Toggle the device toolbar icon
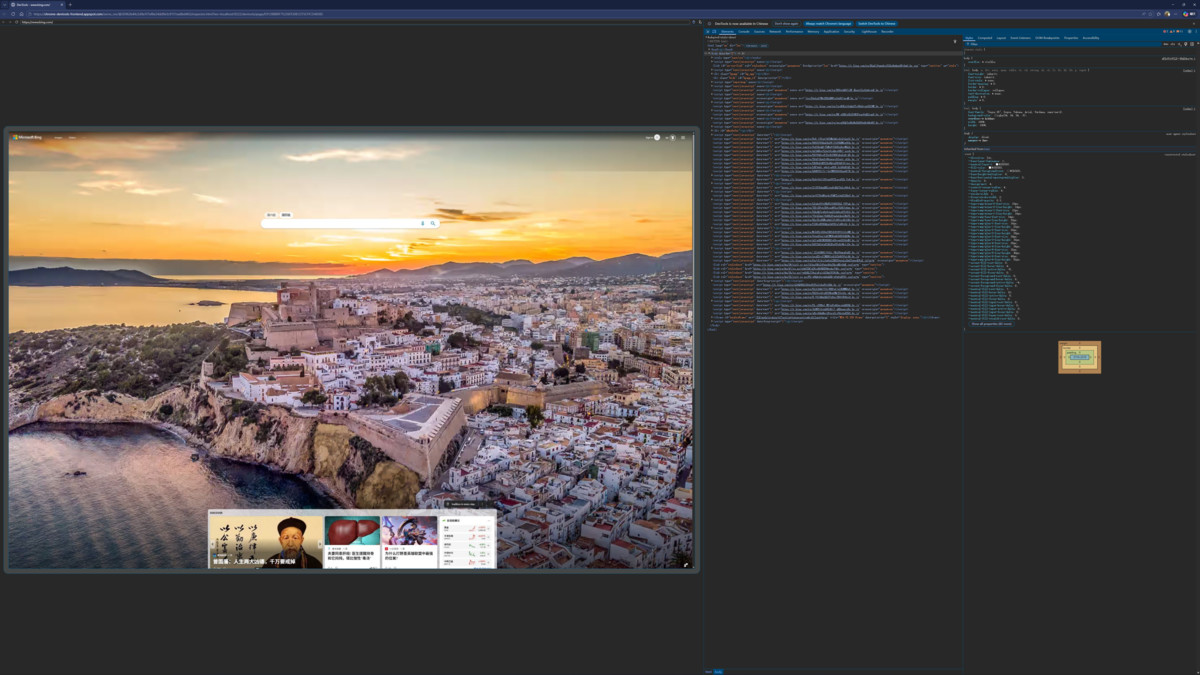This screenshot has width=1200, height=675. click(714, 31)
